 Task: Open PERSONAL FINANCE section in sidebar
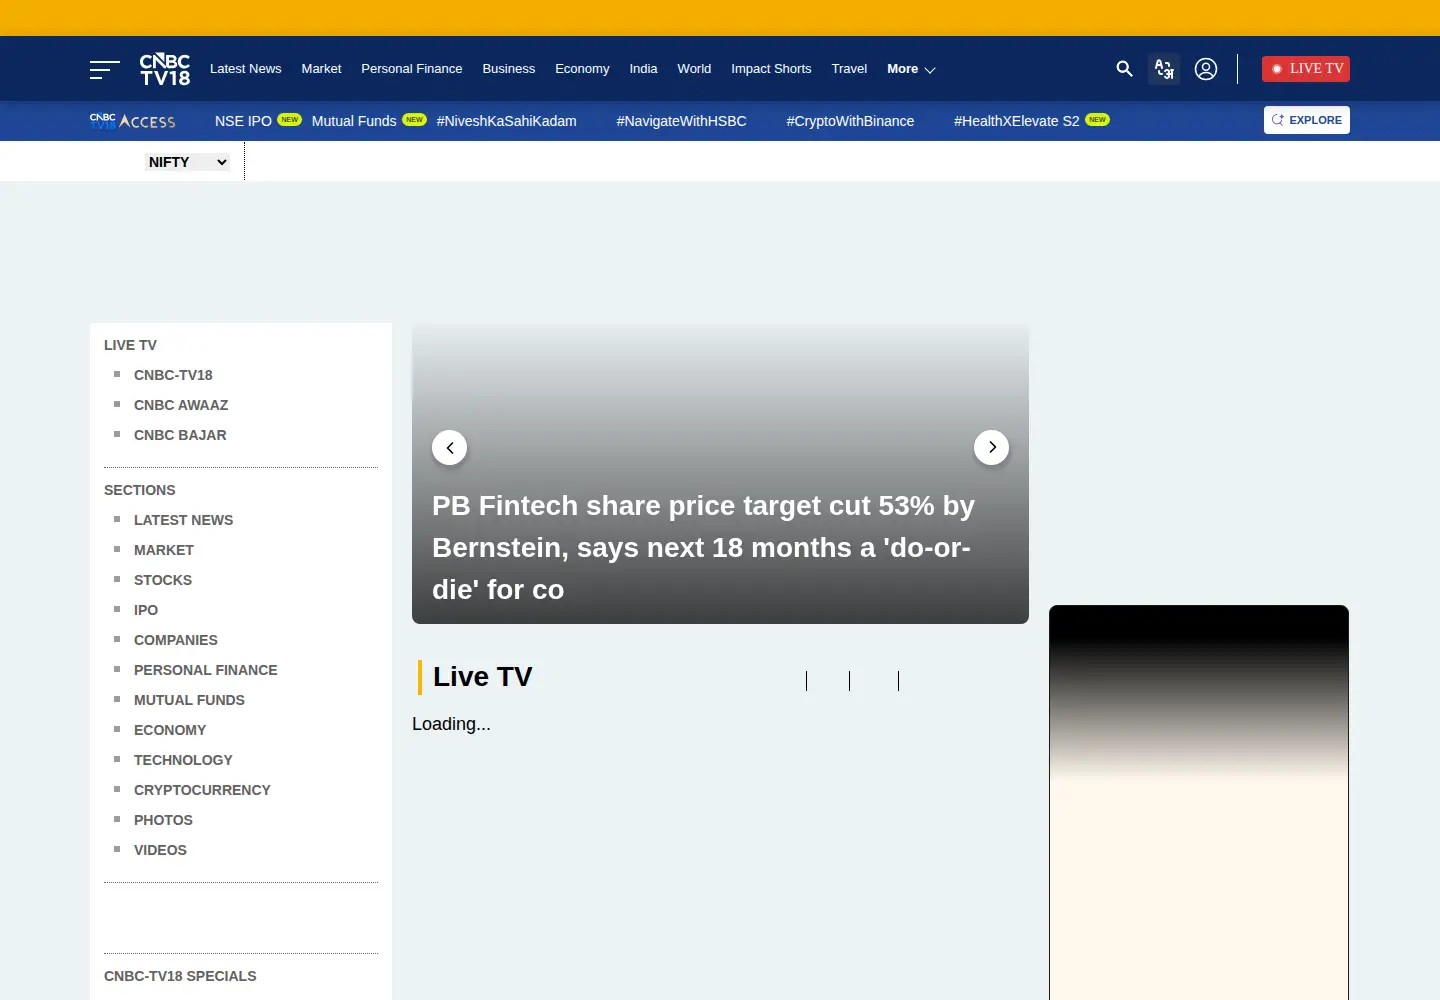(x=206, y=670)
